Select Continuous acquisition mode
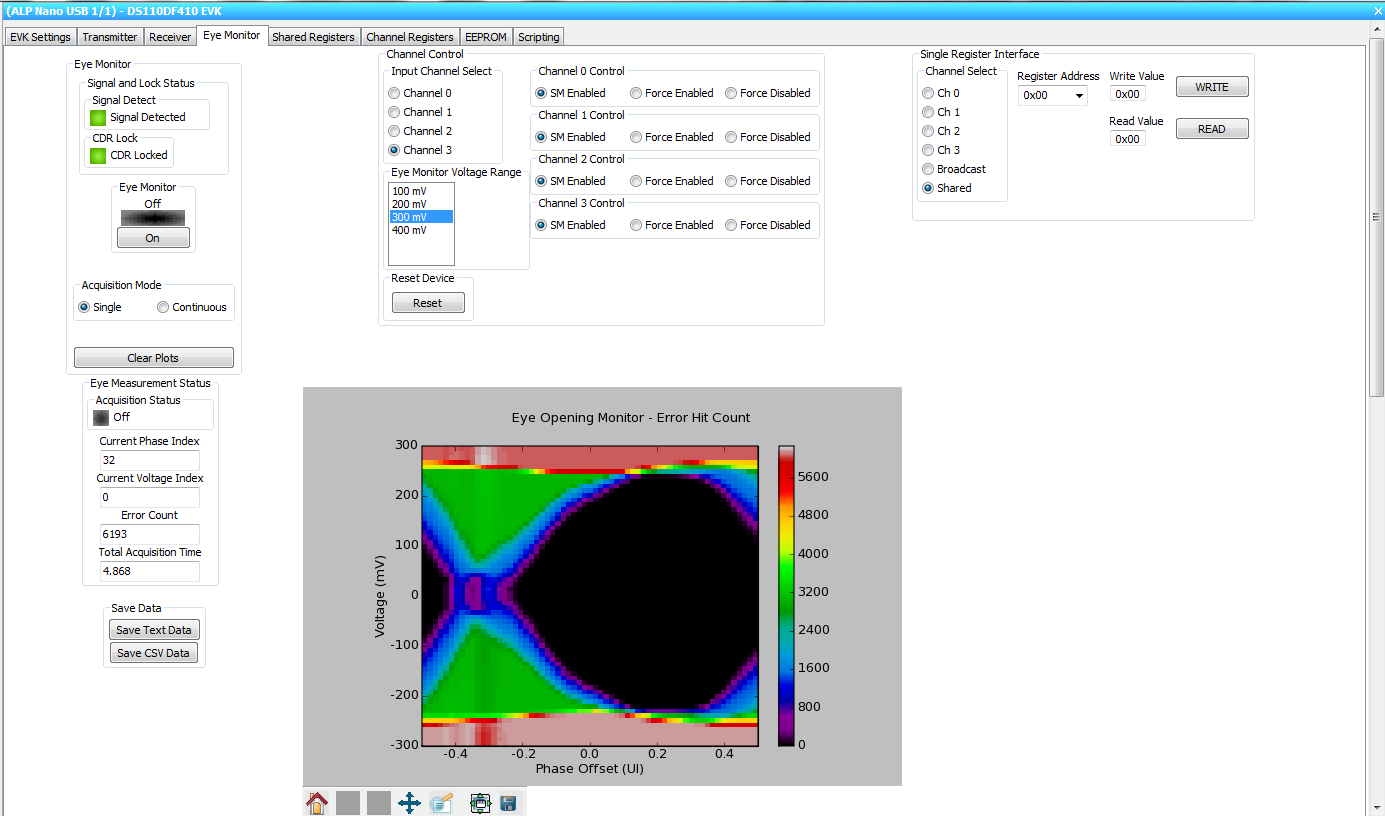 pos(162,307)
